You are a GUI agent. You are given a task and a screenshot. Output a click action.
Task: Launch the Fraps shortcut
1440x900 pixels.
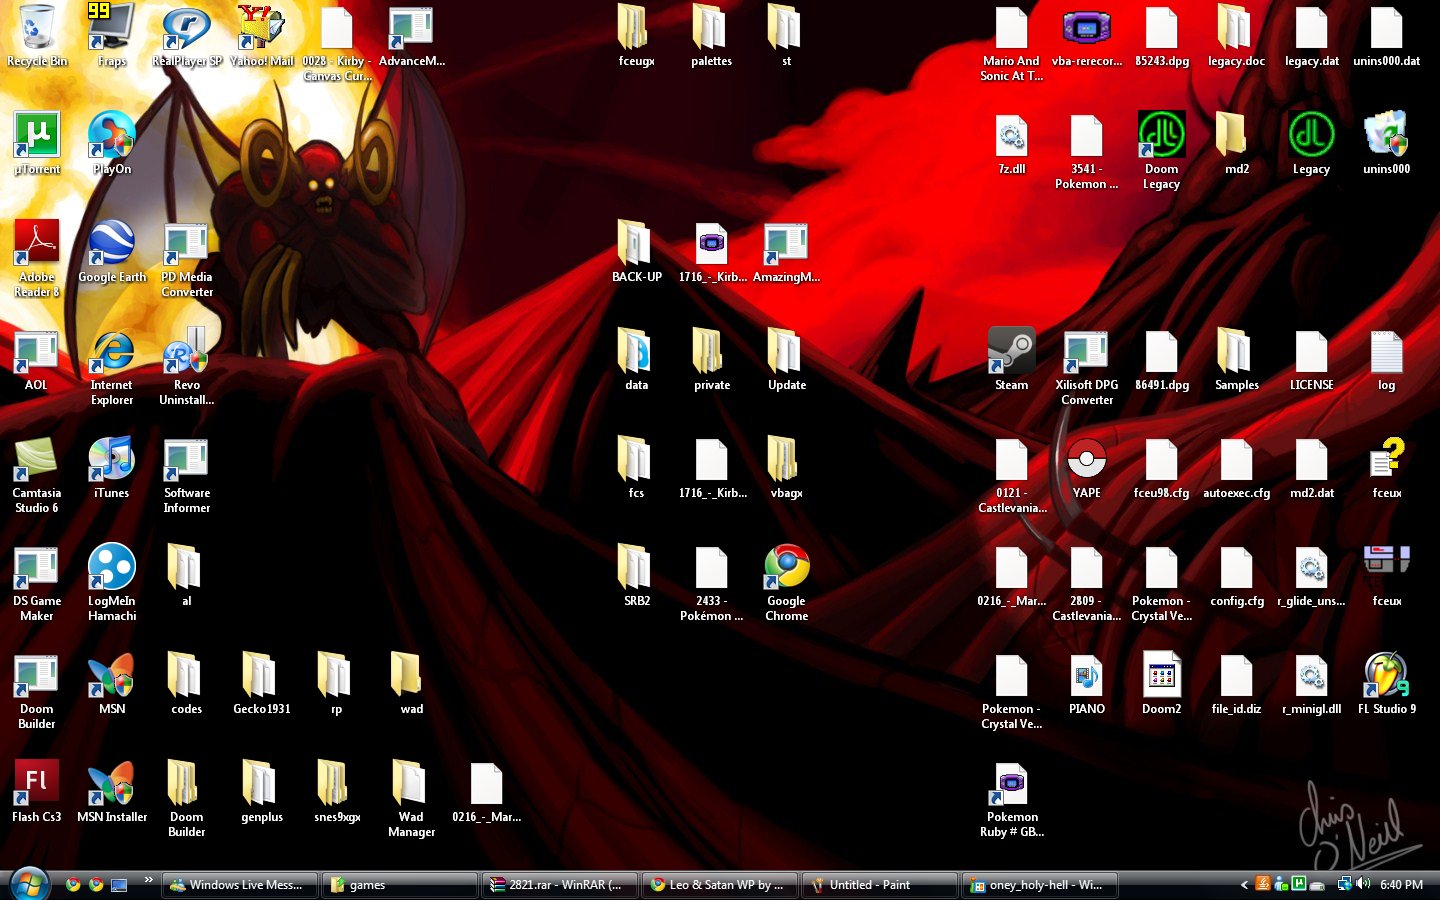click(x=112, y=36)
